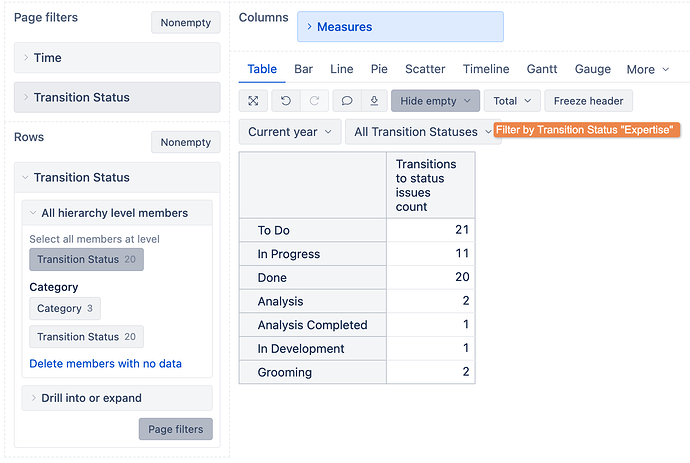Click the Measures column dimension
690x463 pixels.
tap(400, 27)
